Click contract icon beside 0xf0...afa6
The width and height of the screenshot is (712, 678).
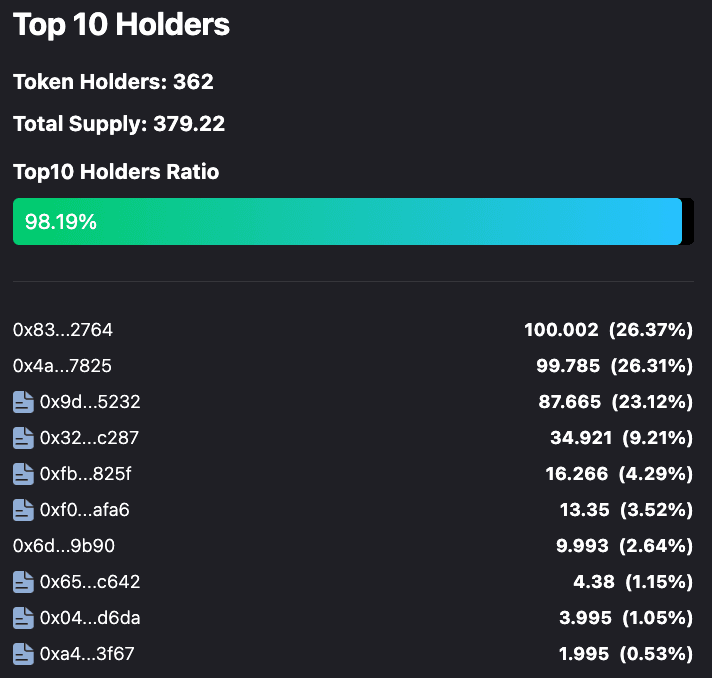[23, 510]
